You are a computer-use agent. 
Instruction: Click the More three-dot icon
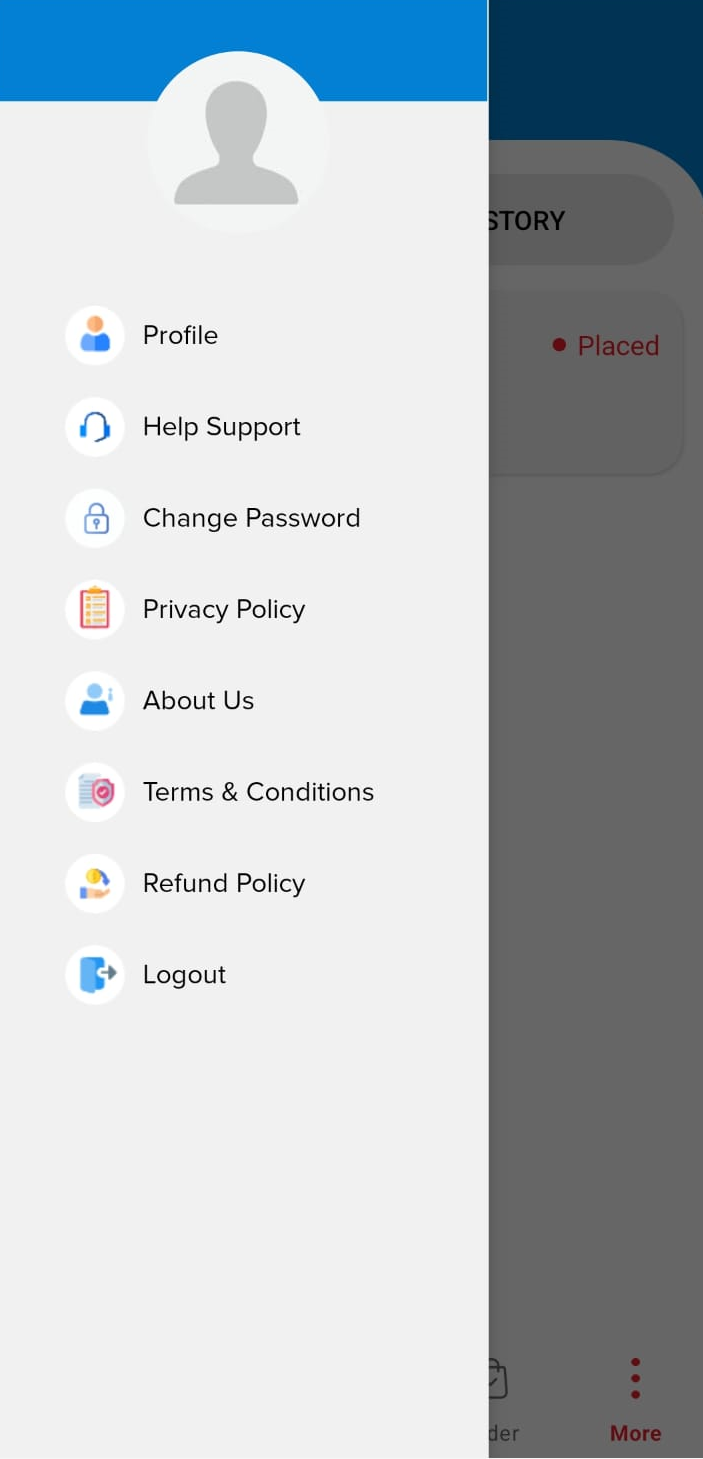[x=635, y=1379]
